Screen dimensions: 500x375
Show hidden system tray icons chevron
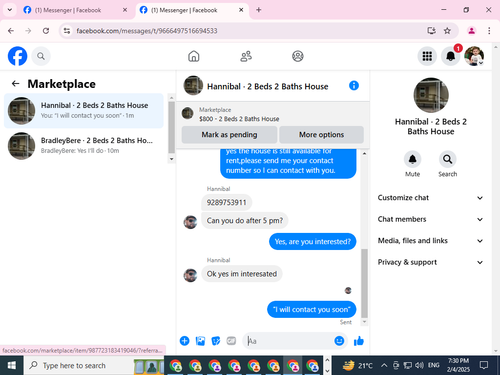click(x=384, y=365)
